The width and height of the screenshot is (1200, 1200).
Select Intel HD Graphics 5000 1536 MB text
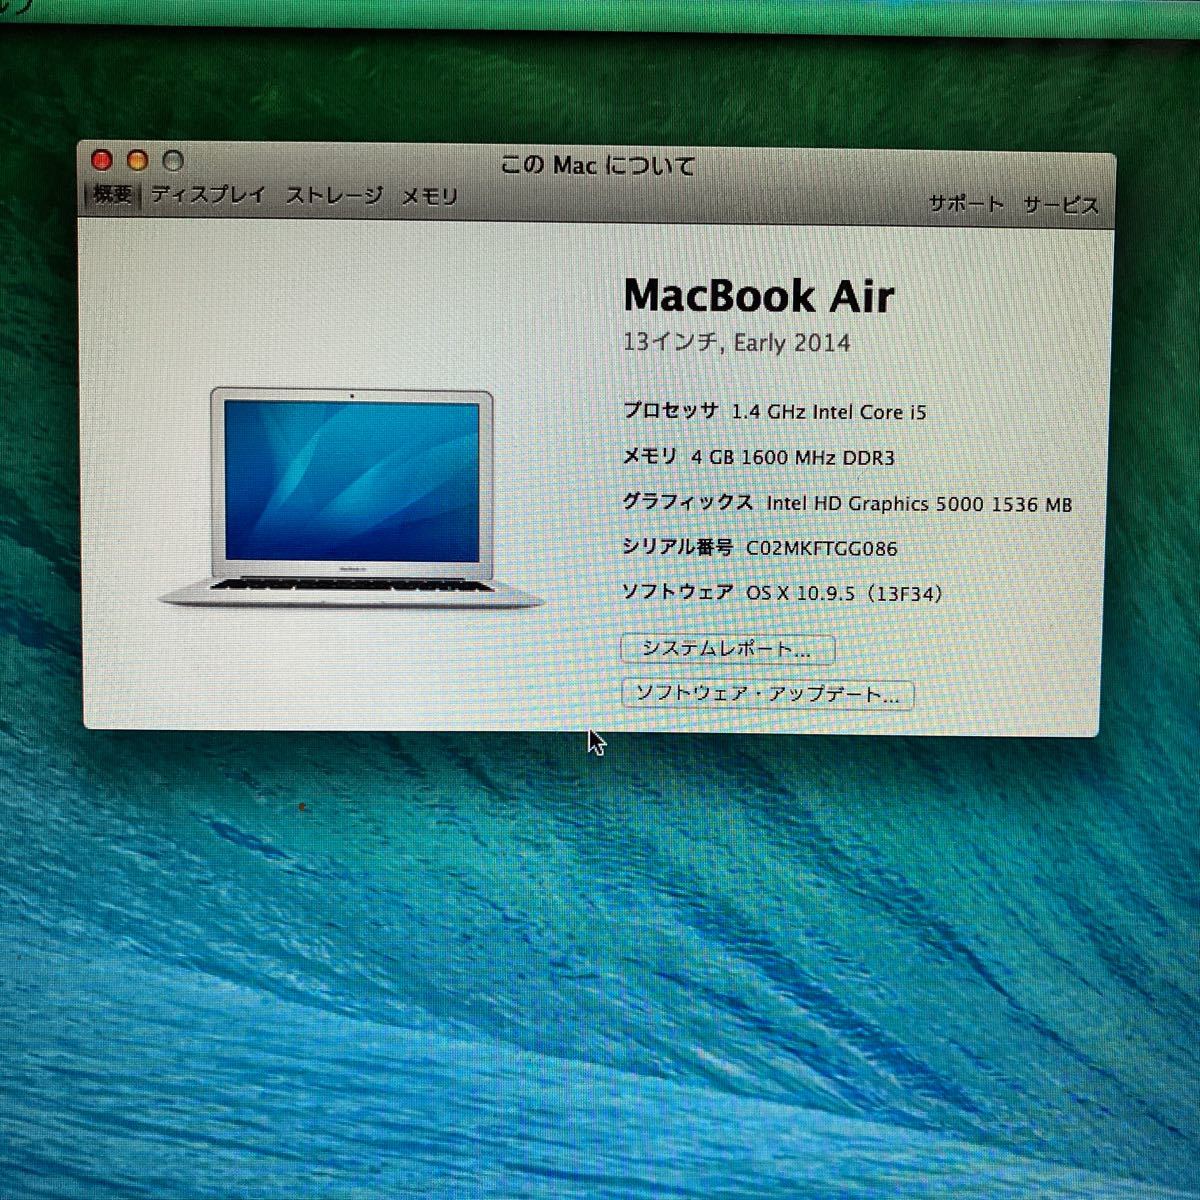coord(919,504)
